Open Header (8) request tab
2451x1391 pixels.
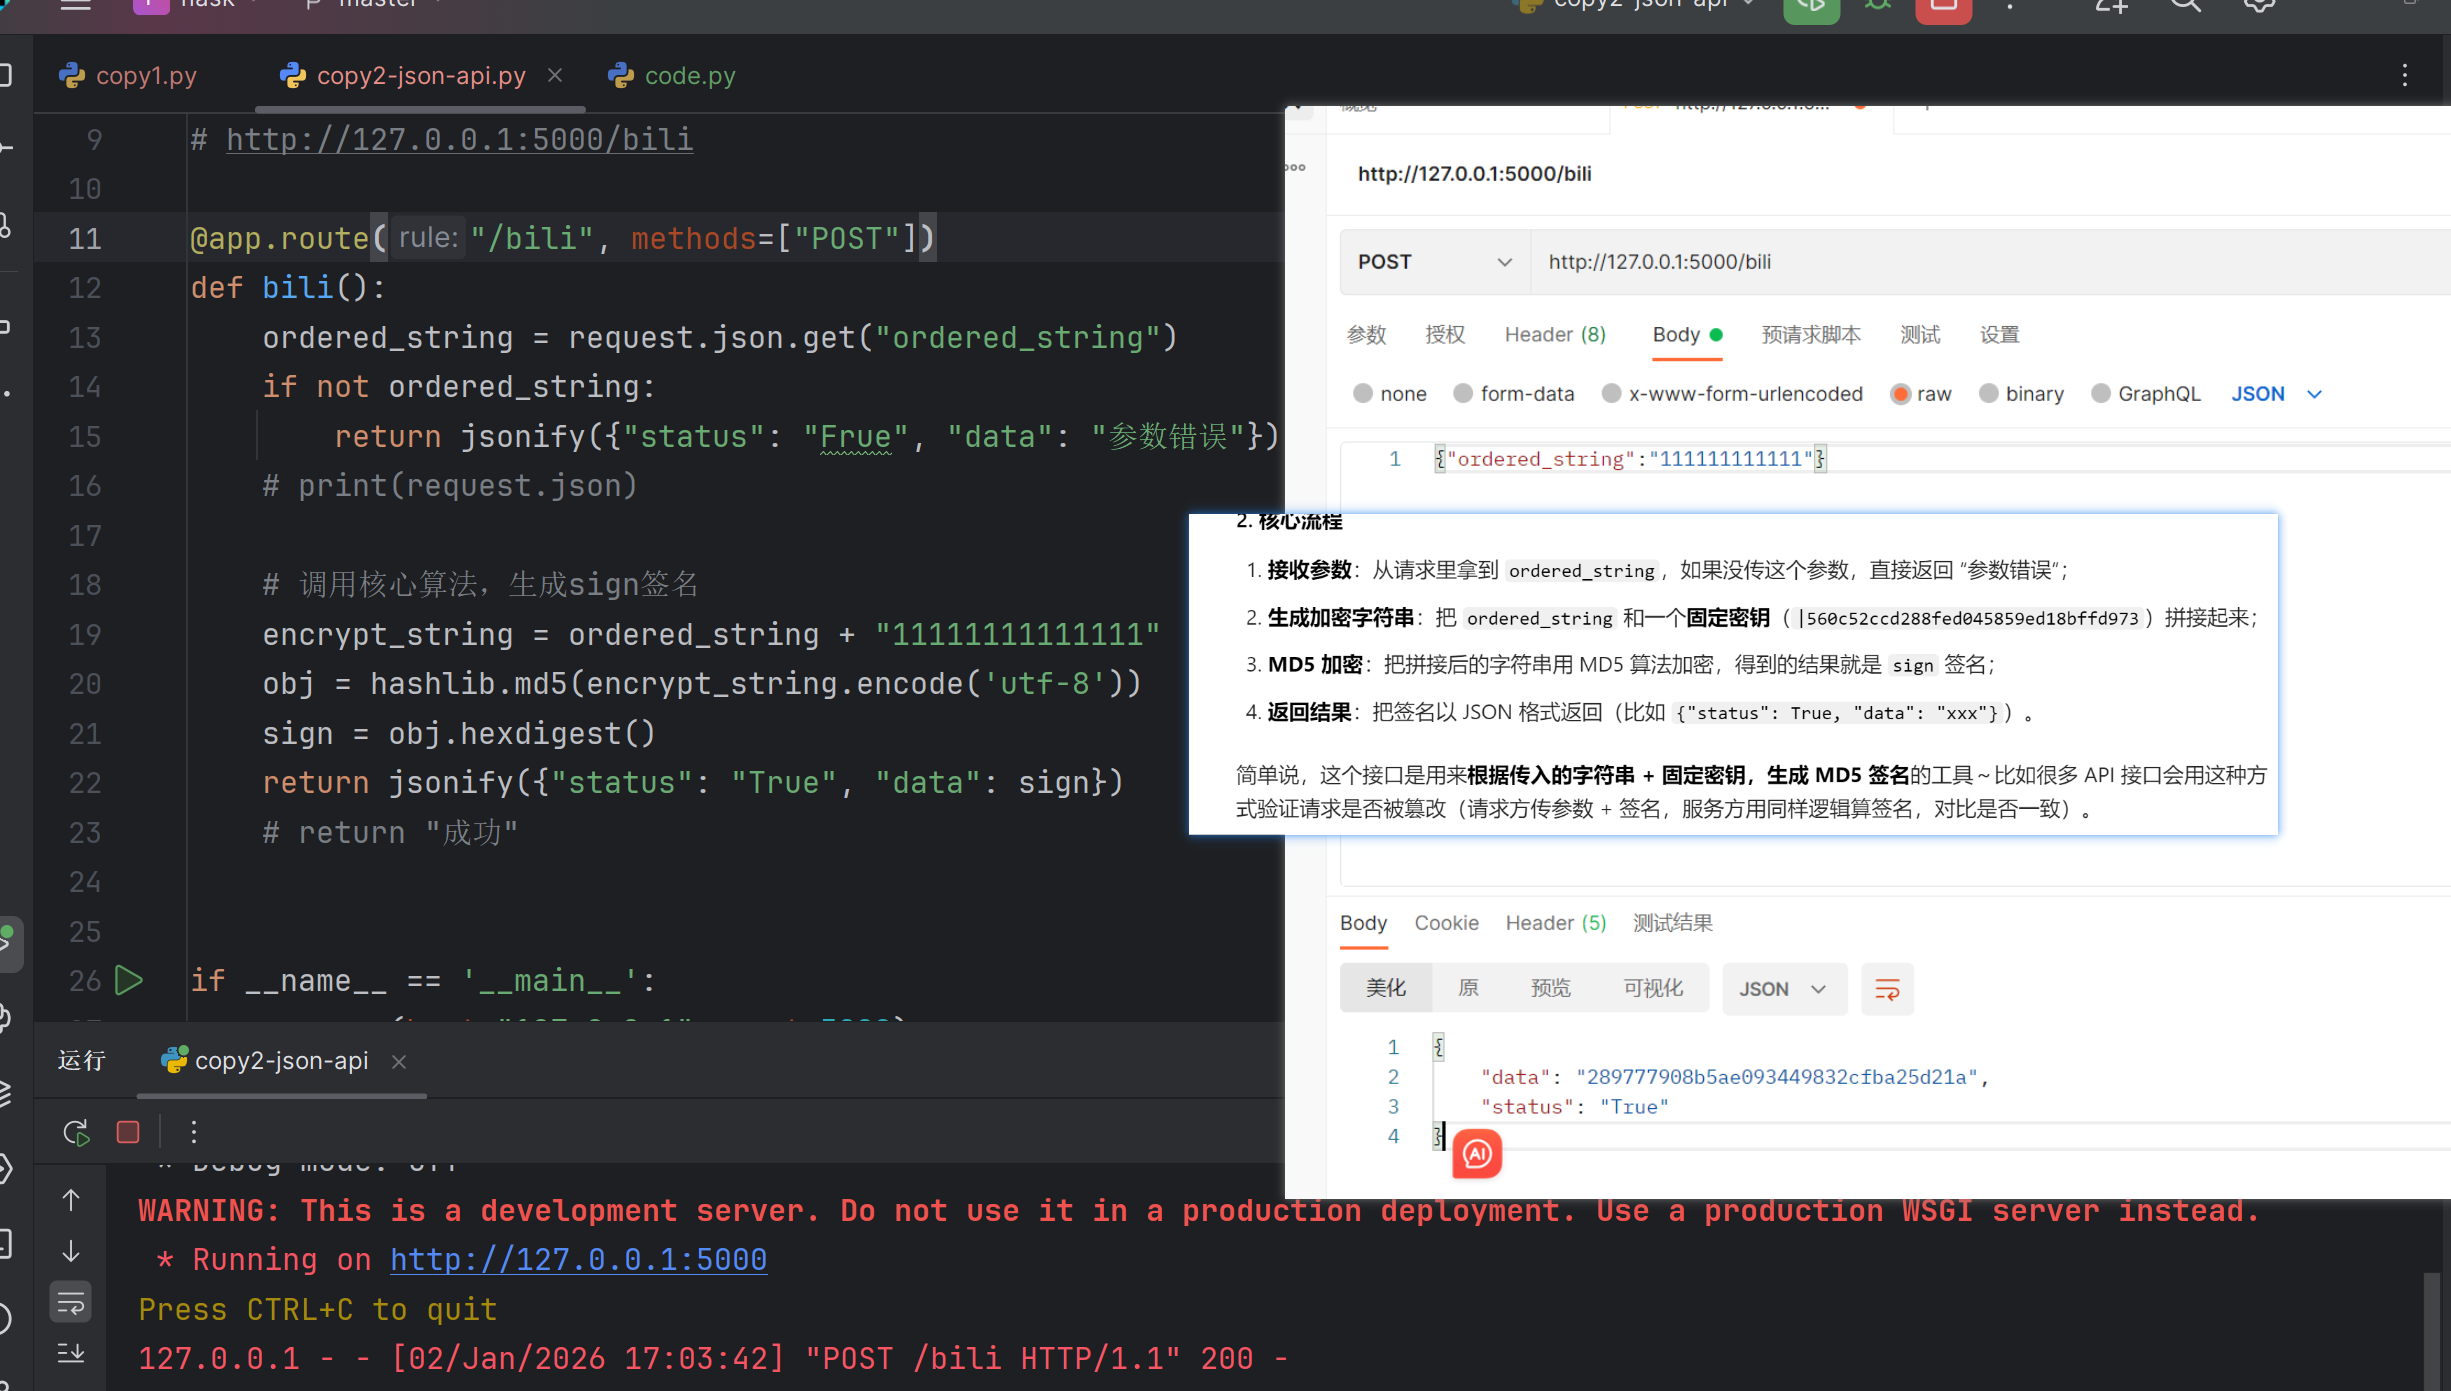click(1555, 335)
